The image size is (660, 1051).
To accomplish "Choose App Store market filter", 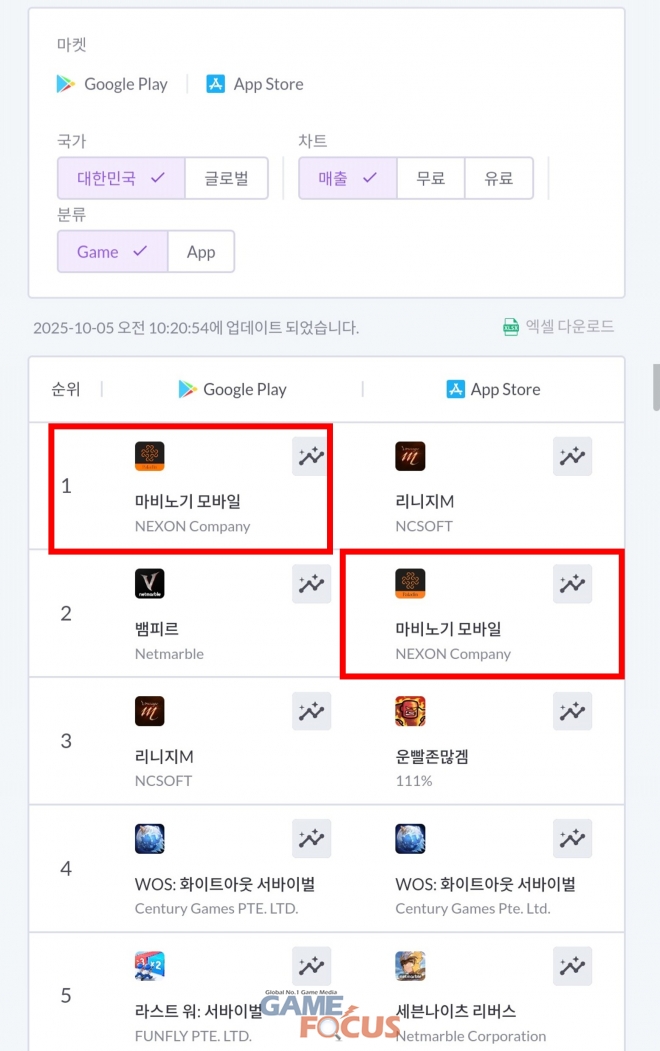I will (x=255, y=84).
